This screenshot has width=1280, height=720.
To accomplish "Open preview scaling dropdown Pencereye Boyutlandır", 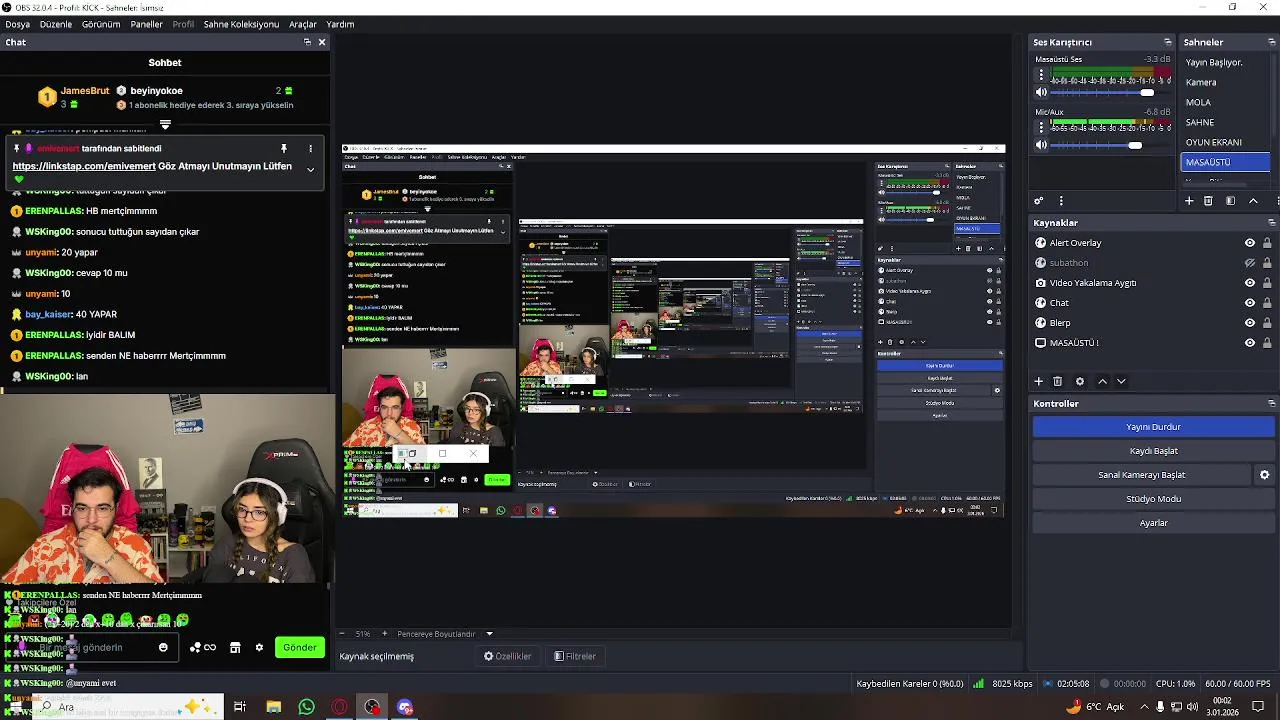I will [445, 634].
